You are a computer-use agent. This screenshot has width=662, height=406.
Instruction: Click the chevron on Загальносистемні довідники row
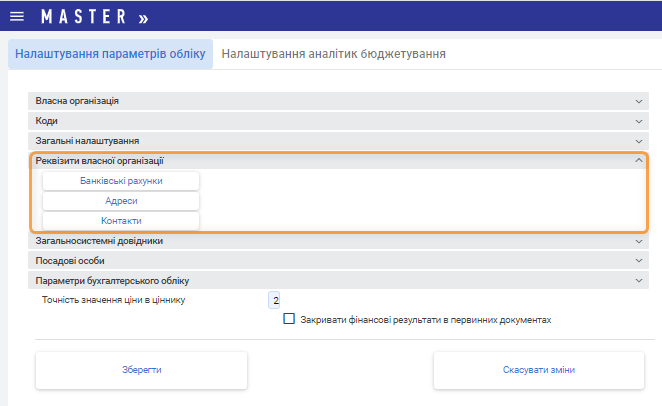point(639,241)
